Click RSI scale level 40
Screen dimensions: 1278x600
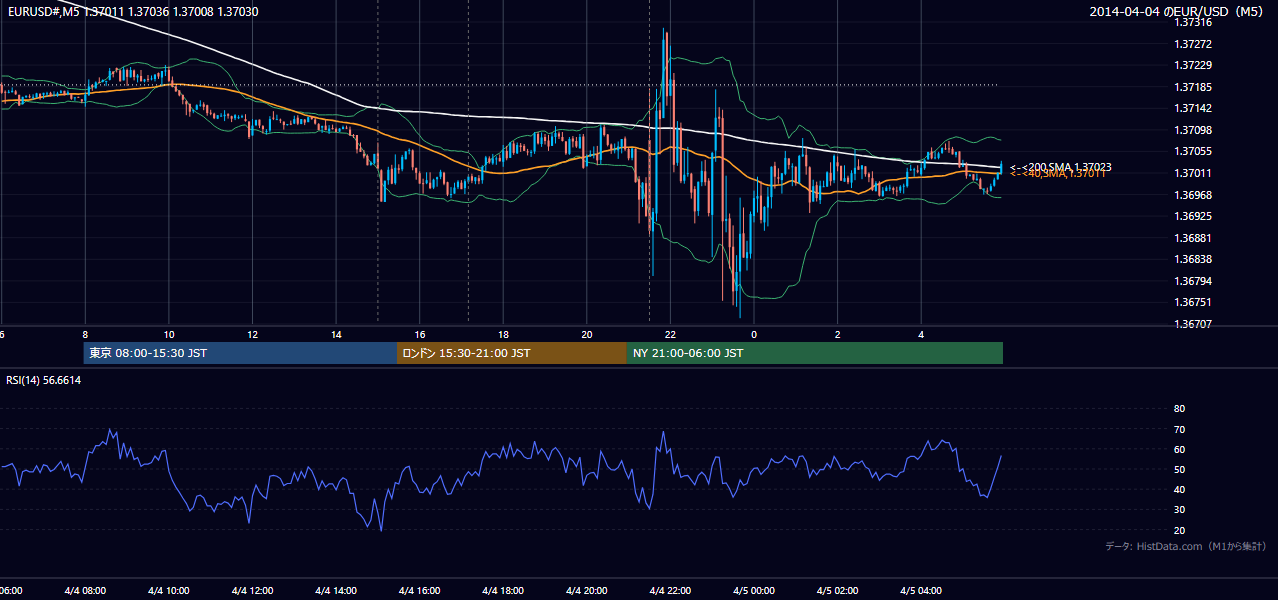pyautogui.click(x=1180, y=489)
